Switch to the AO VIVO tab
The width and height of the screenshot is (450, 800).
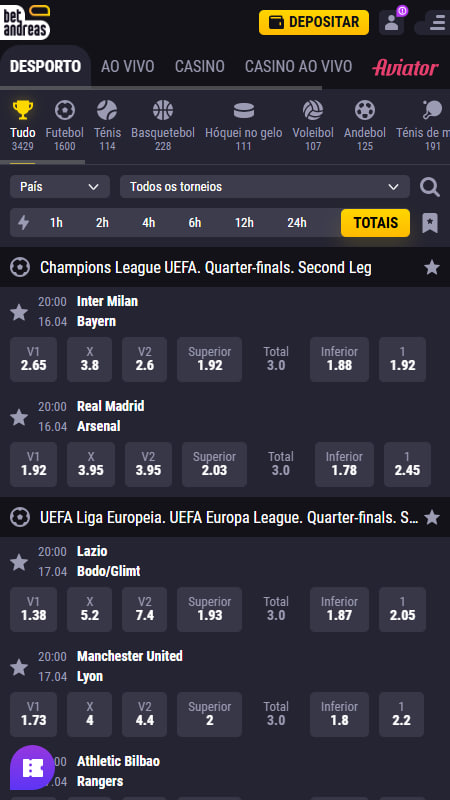pos(128,66)
